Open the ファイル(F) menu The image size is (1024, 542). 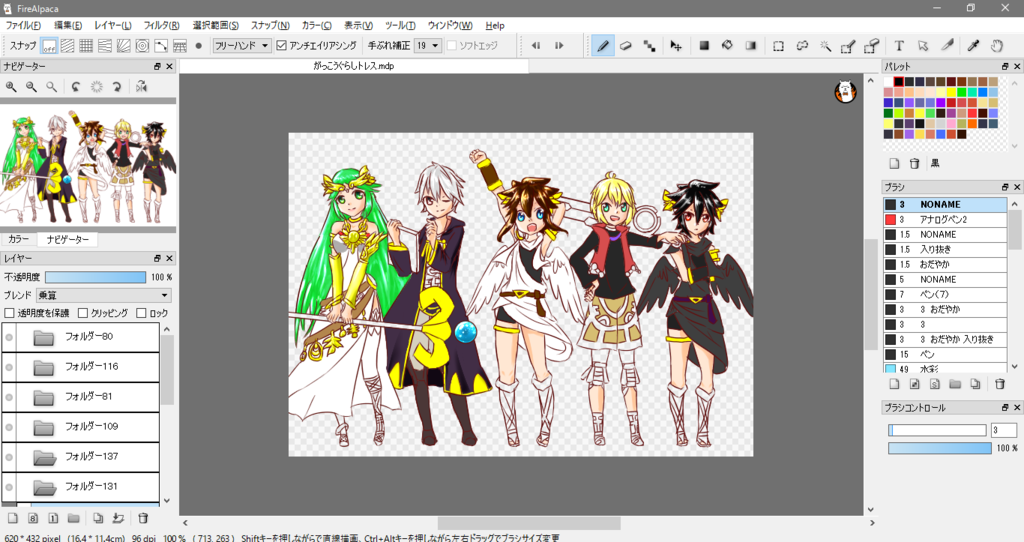tap(24, 25)
